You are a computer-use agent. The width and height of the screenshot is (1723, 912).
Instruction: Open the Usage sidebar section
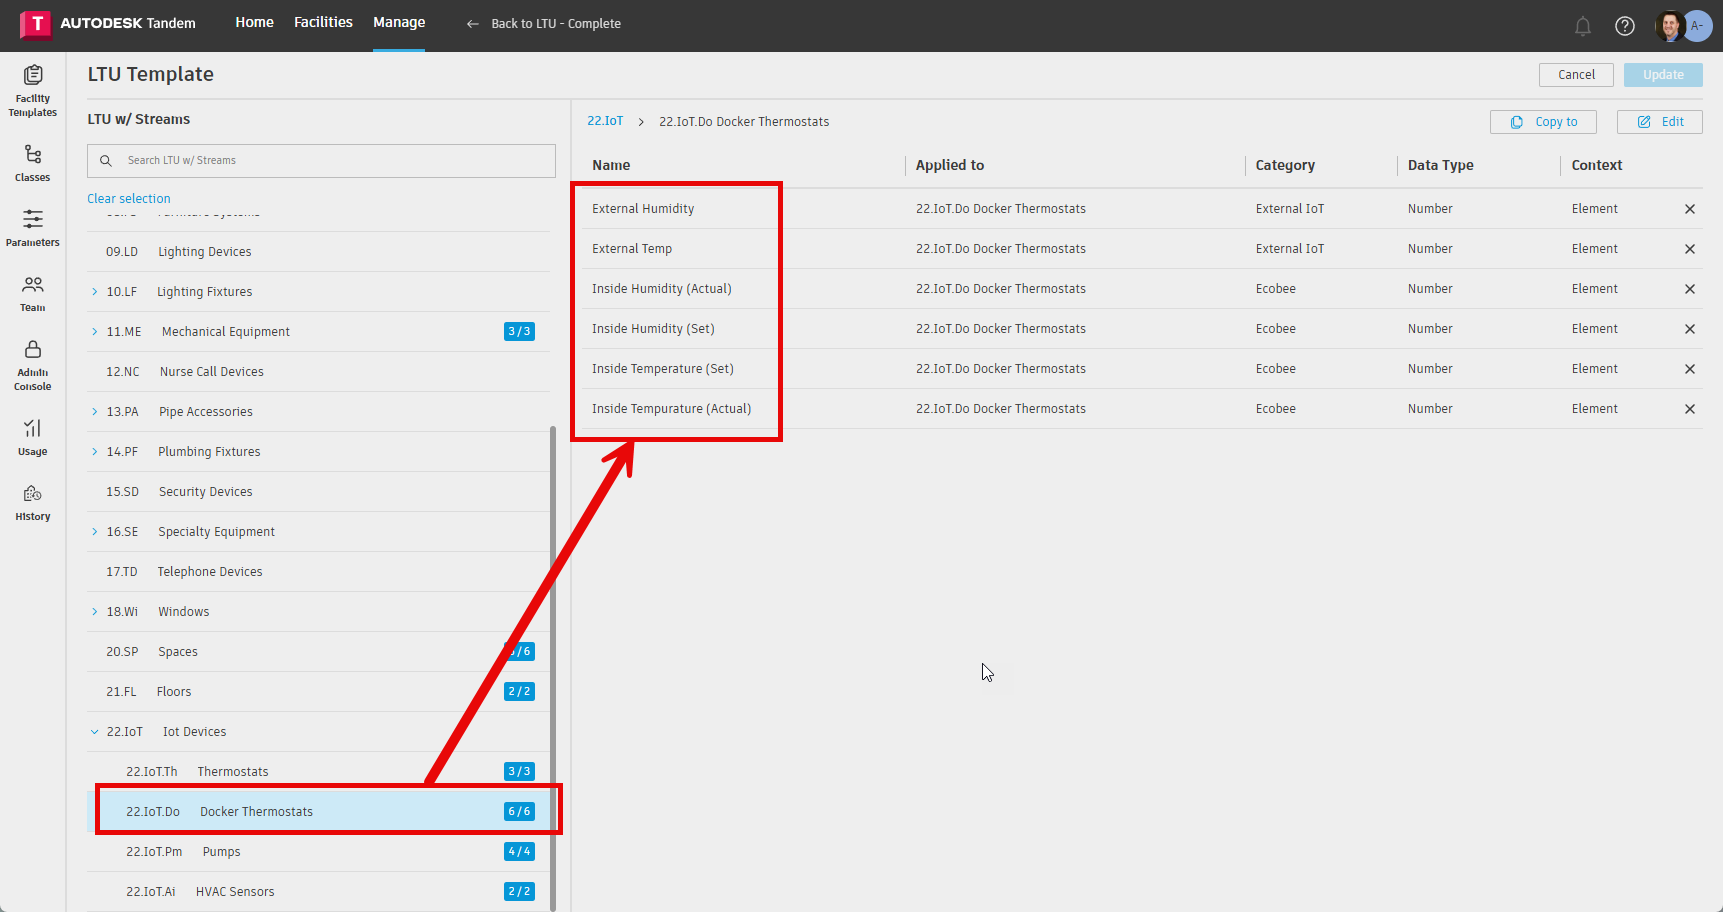tap(33, 437)
